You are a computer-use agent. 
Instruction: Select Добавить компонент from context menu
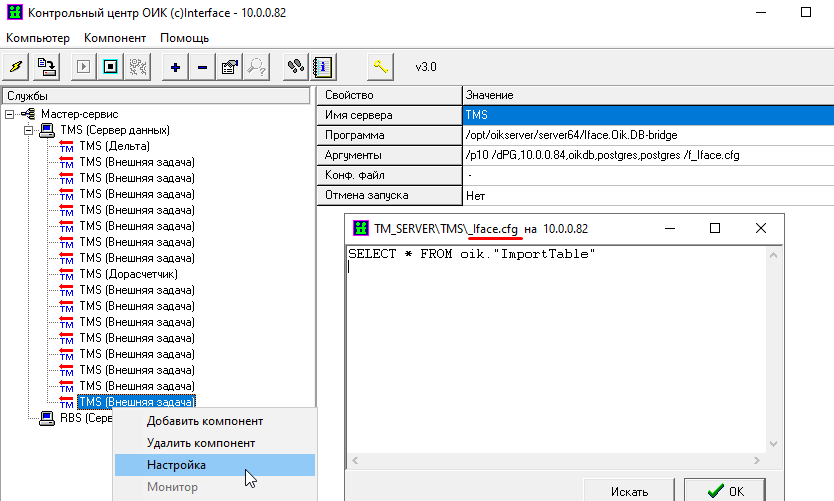205,421
